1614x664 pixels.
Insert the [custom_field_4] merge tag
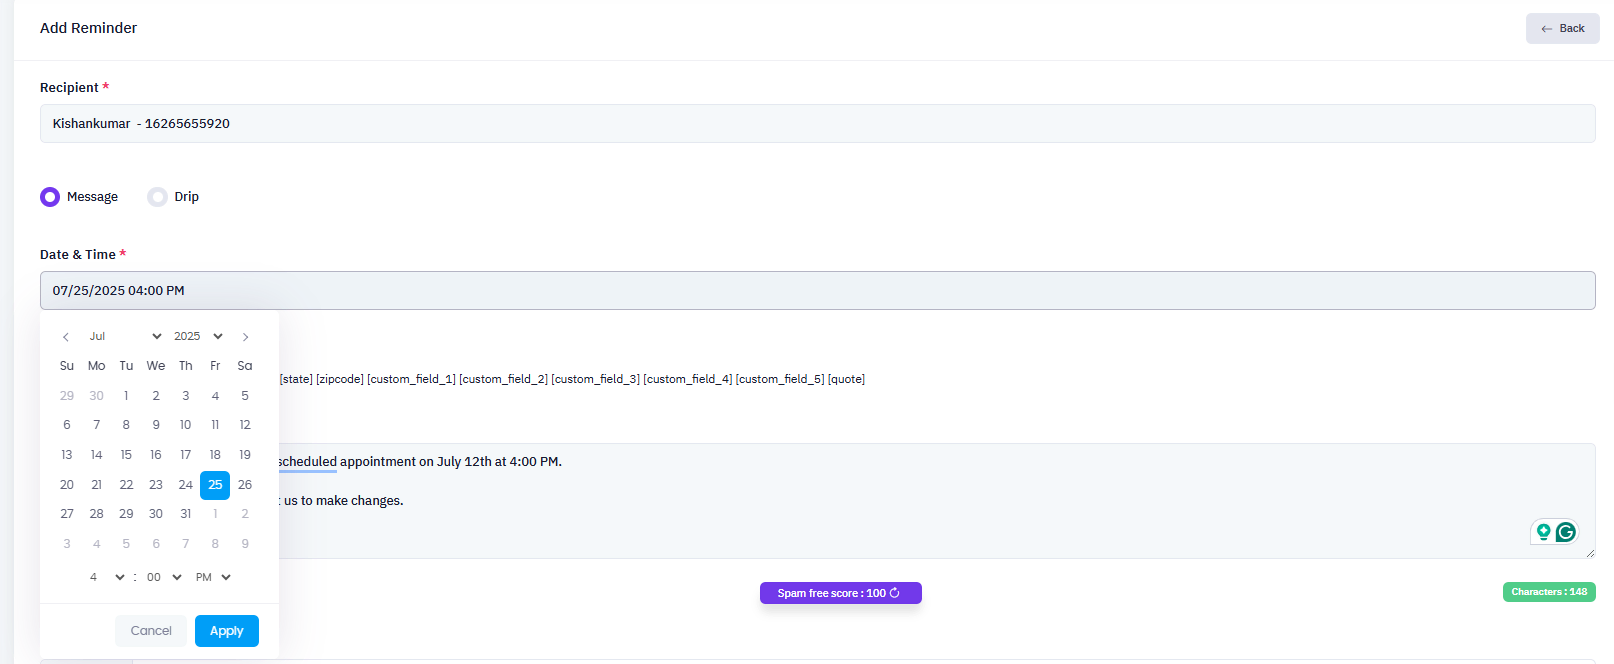click(688, 379)
